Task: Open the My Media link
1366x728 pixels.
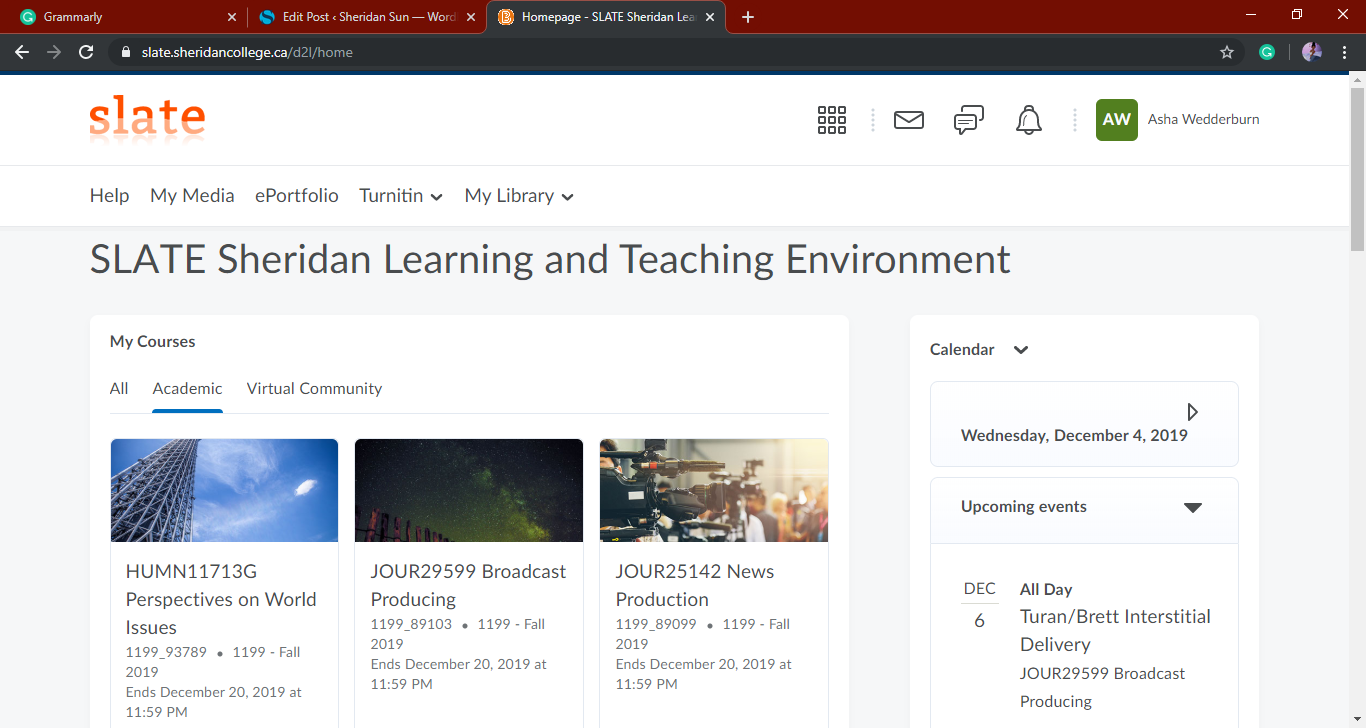Action: pyautogui.click(x=192, y=196)
